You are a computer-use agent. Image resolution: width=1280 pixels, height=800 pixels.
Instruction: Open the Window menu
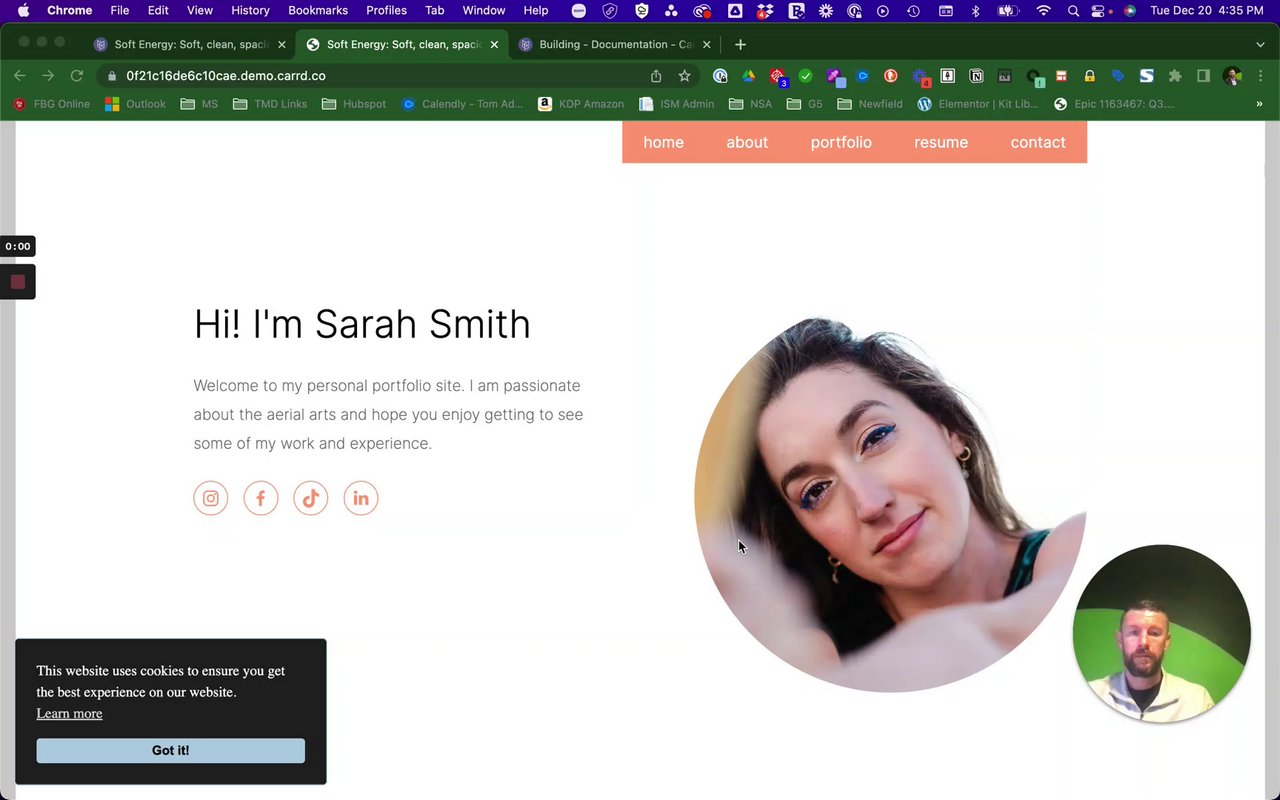(x=483, y=10)
